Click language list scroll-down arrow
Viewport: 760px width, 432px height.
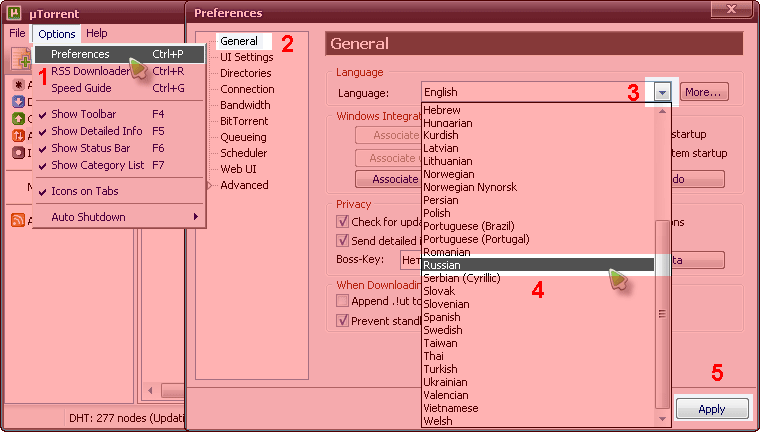[x=663, y=419]
